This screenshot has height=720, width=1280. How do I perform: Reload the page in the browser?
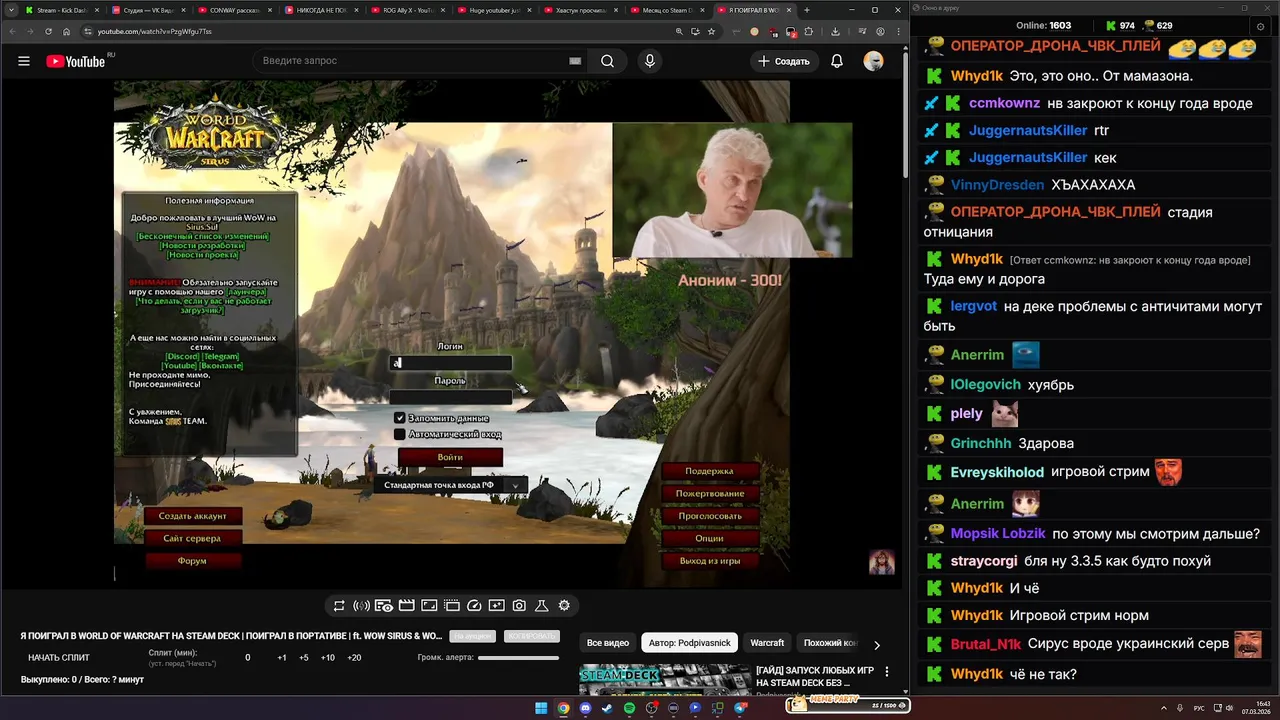point(48,31)
